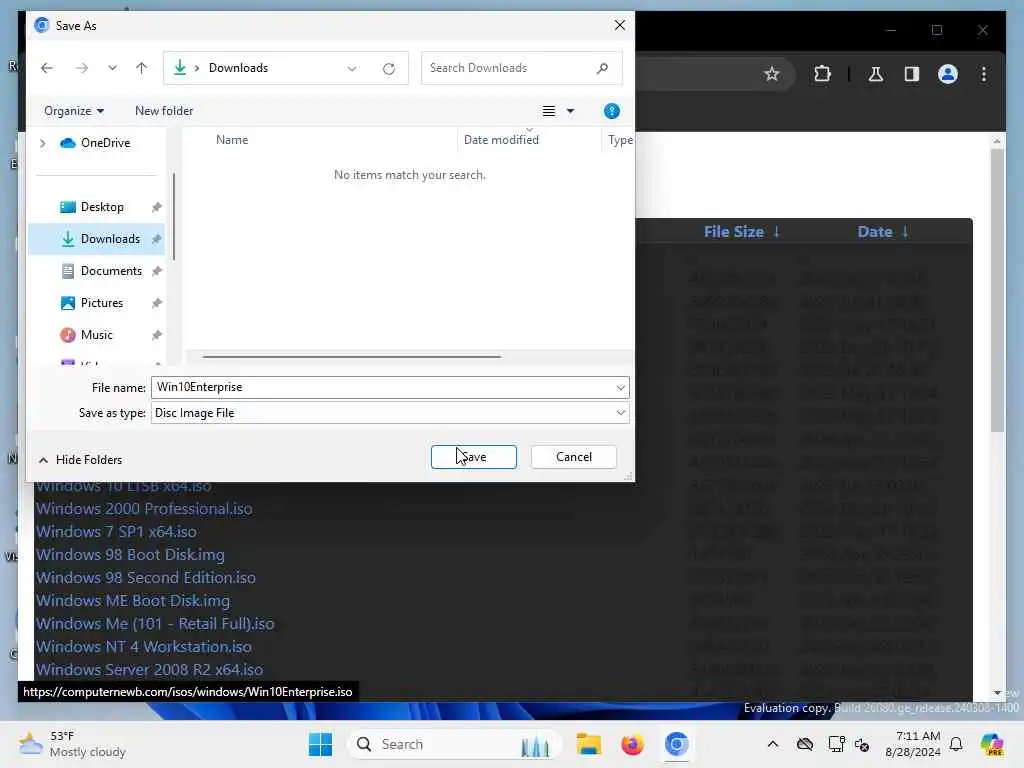Open the browser three-dot menu
This screenshot has height=768, width=1024.
tap(984, 74)
